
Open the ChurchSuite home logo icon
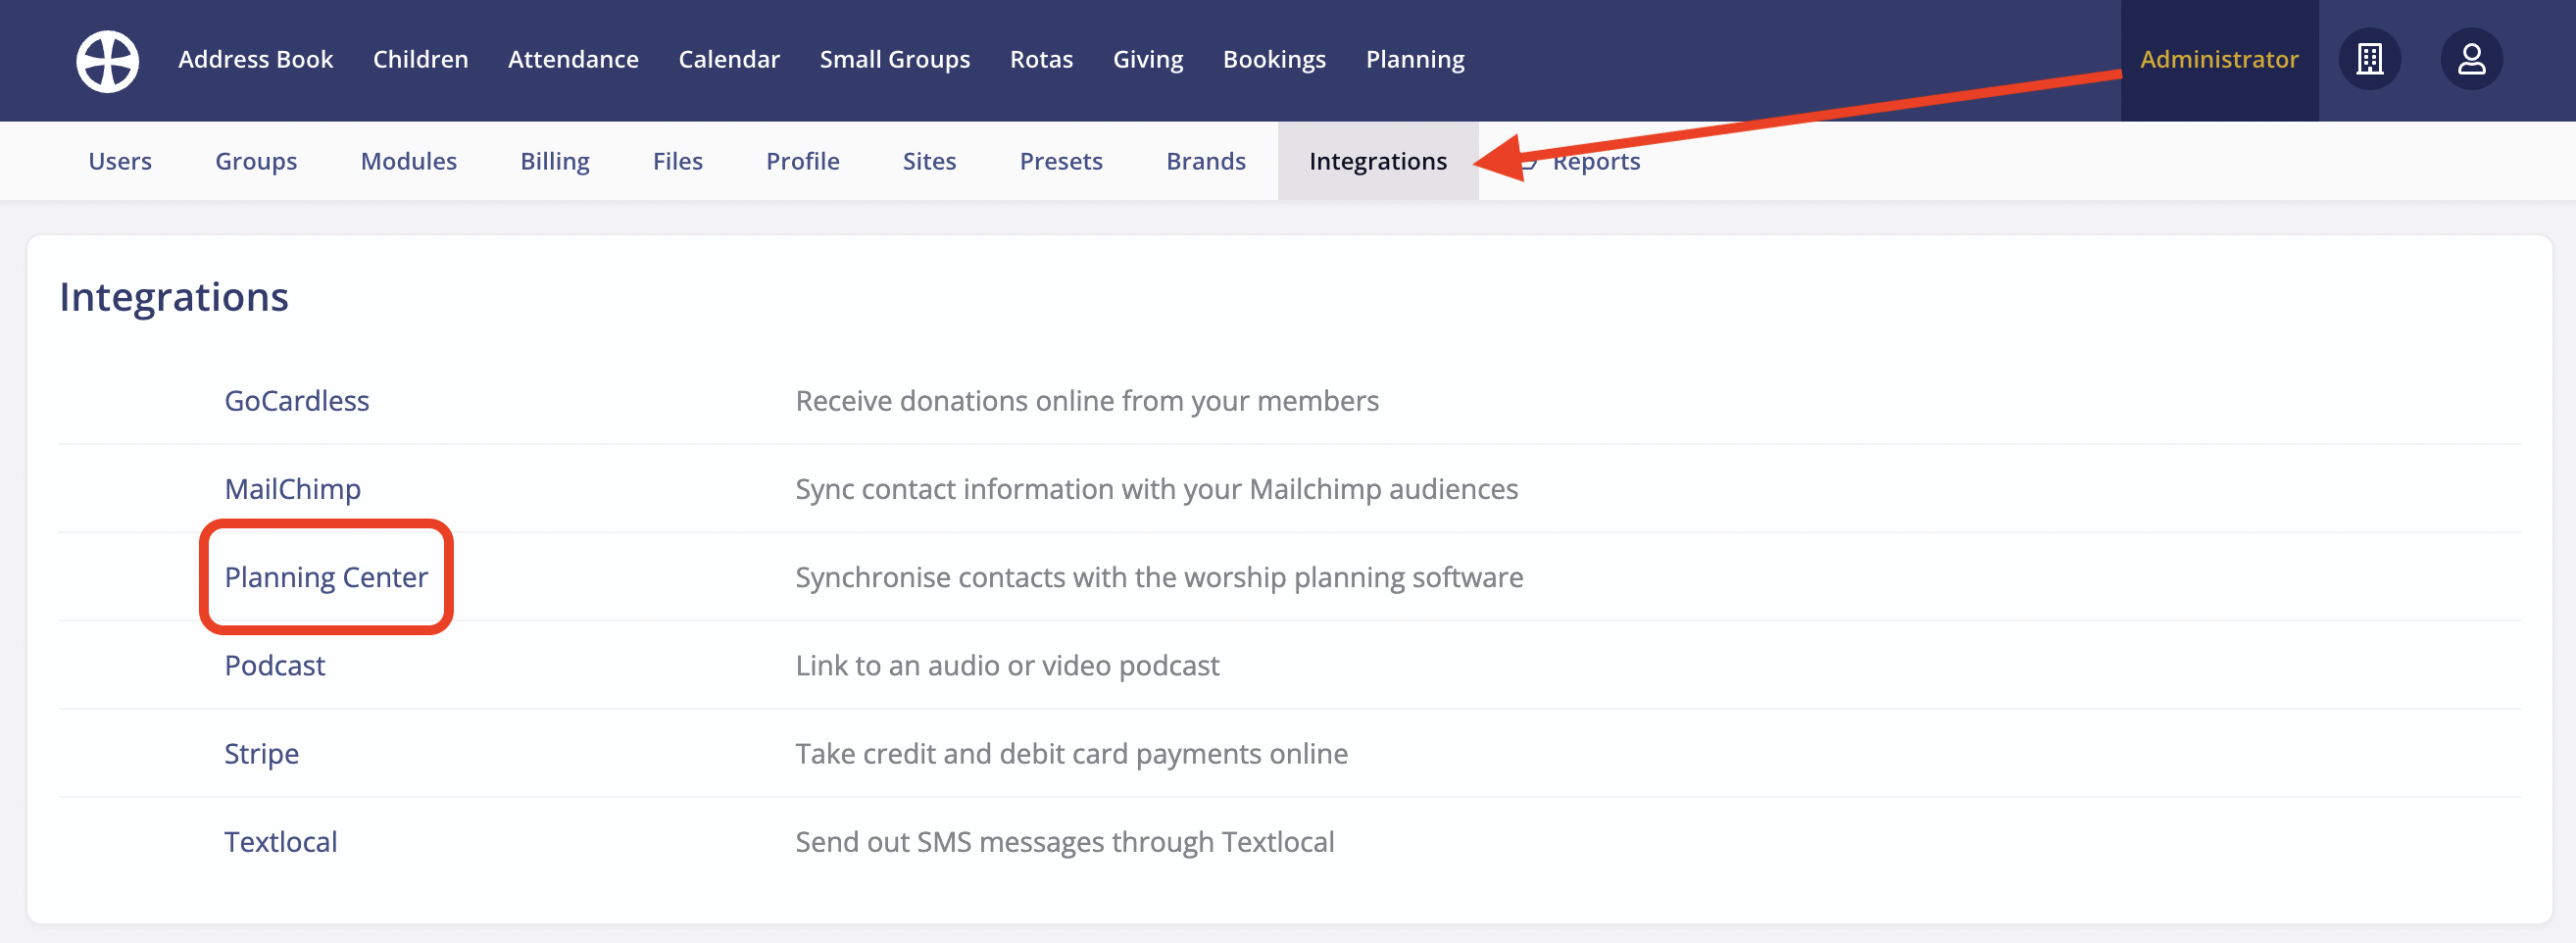[x=107, y=60]
